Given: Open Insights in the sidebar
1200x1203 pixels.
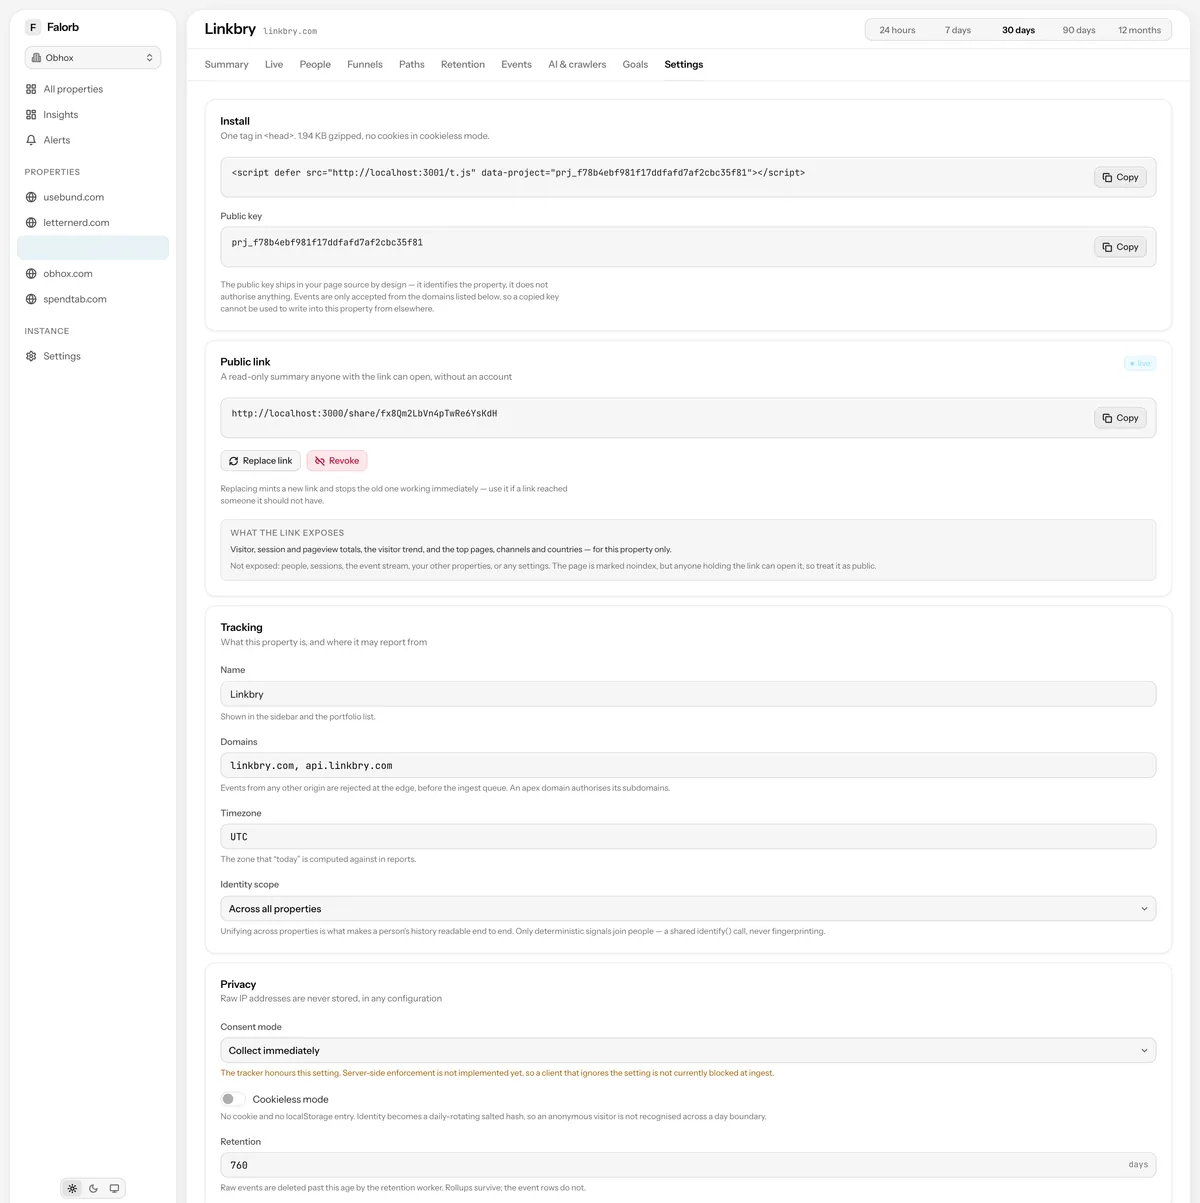Looking at the screenshot, I should (93, 115).
